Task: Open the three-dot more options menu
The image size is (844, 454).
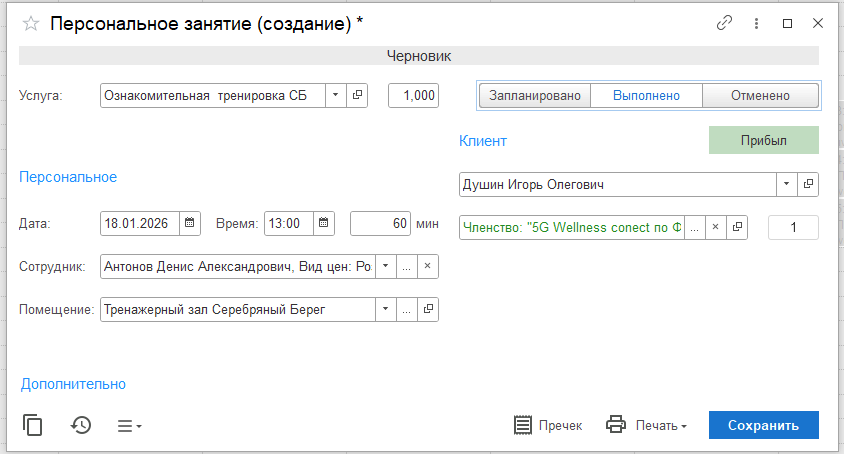Action: click(x=756, y=23)
